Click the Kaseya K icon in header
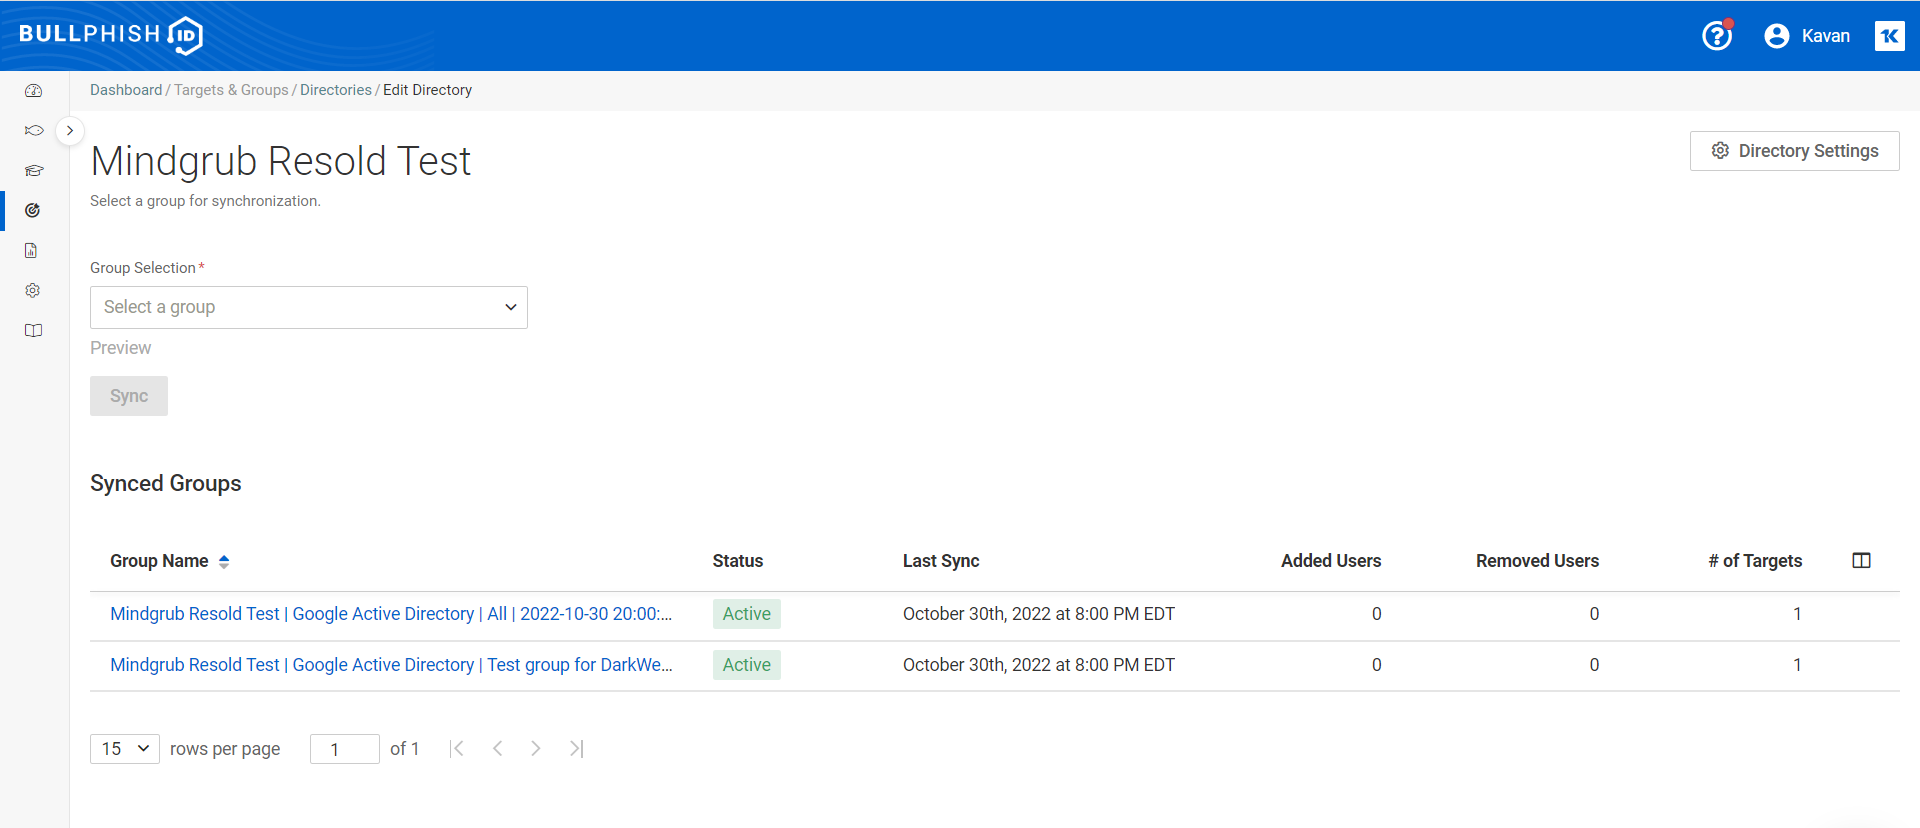 click(x=1889, y=36)
